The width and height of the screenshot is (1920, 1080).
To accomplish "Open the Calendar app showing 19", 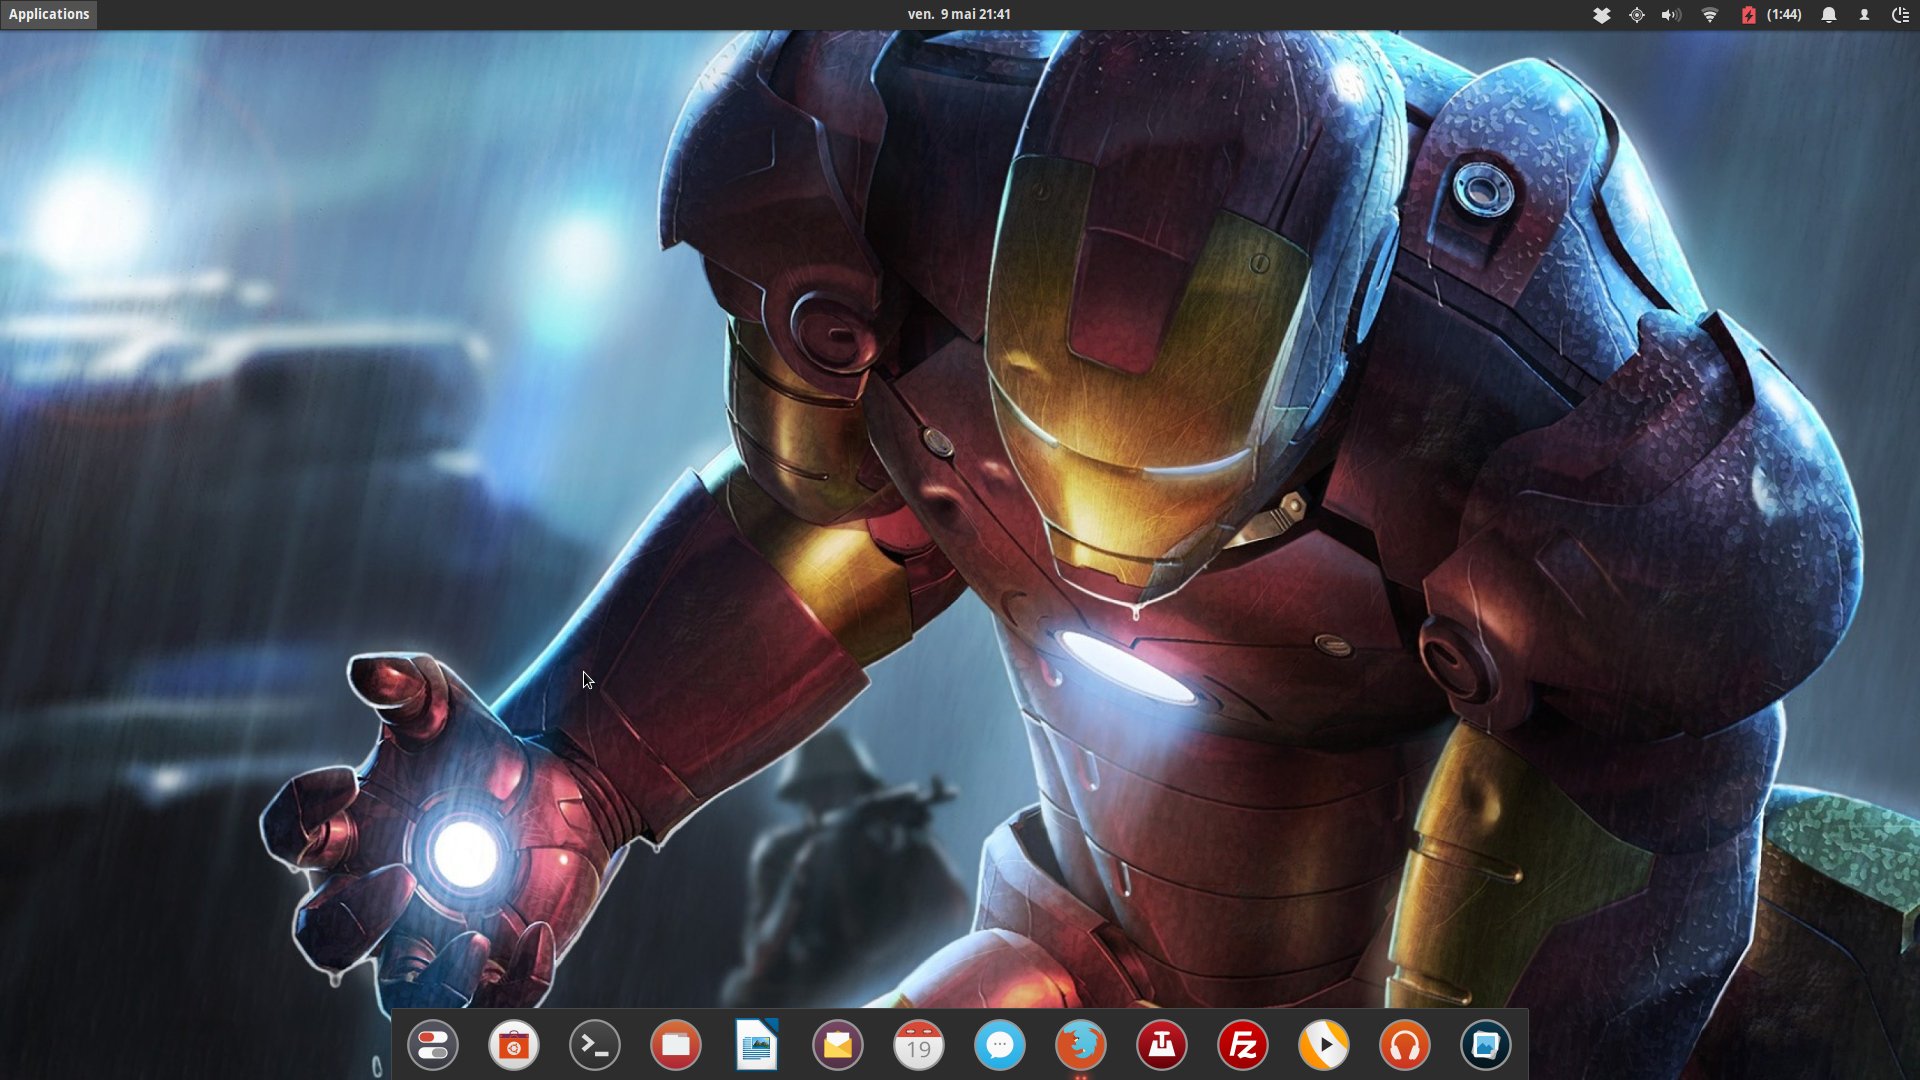I will coord(919,1046).
